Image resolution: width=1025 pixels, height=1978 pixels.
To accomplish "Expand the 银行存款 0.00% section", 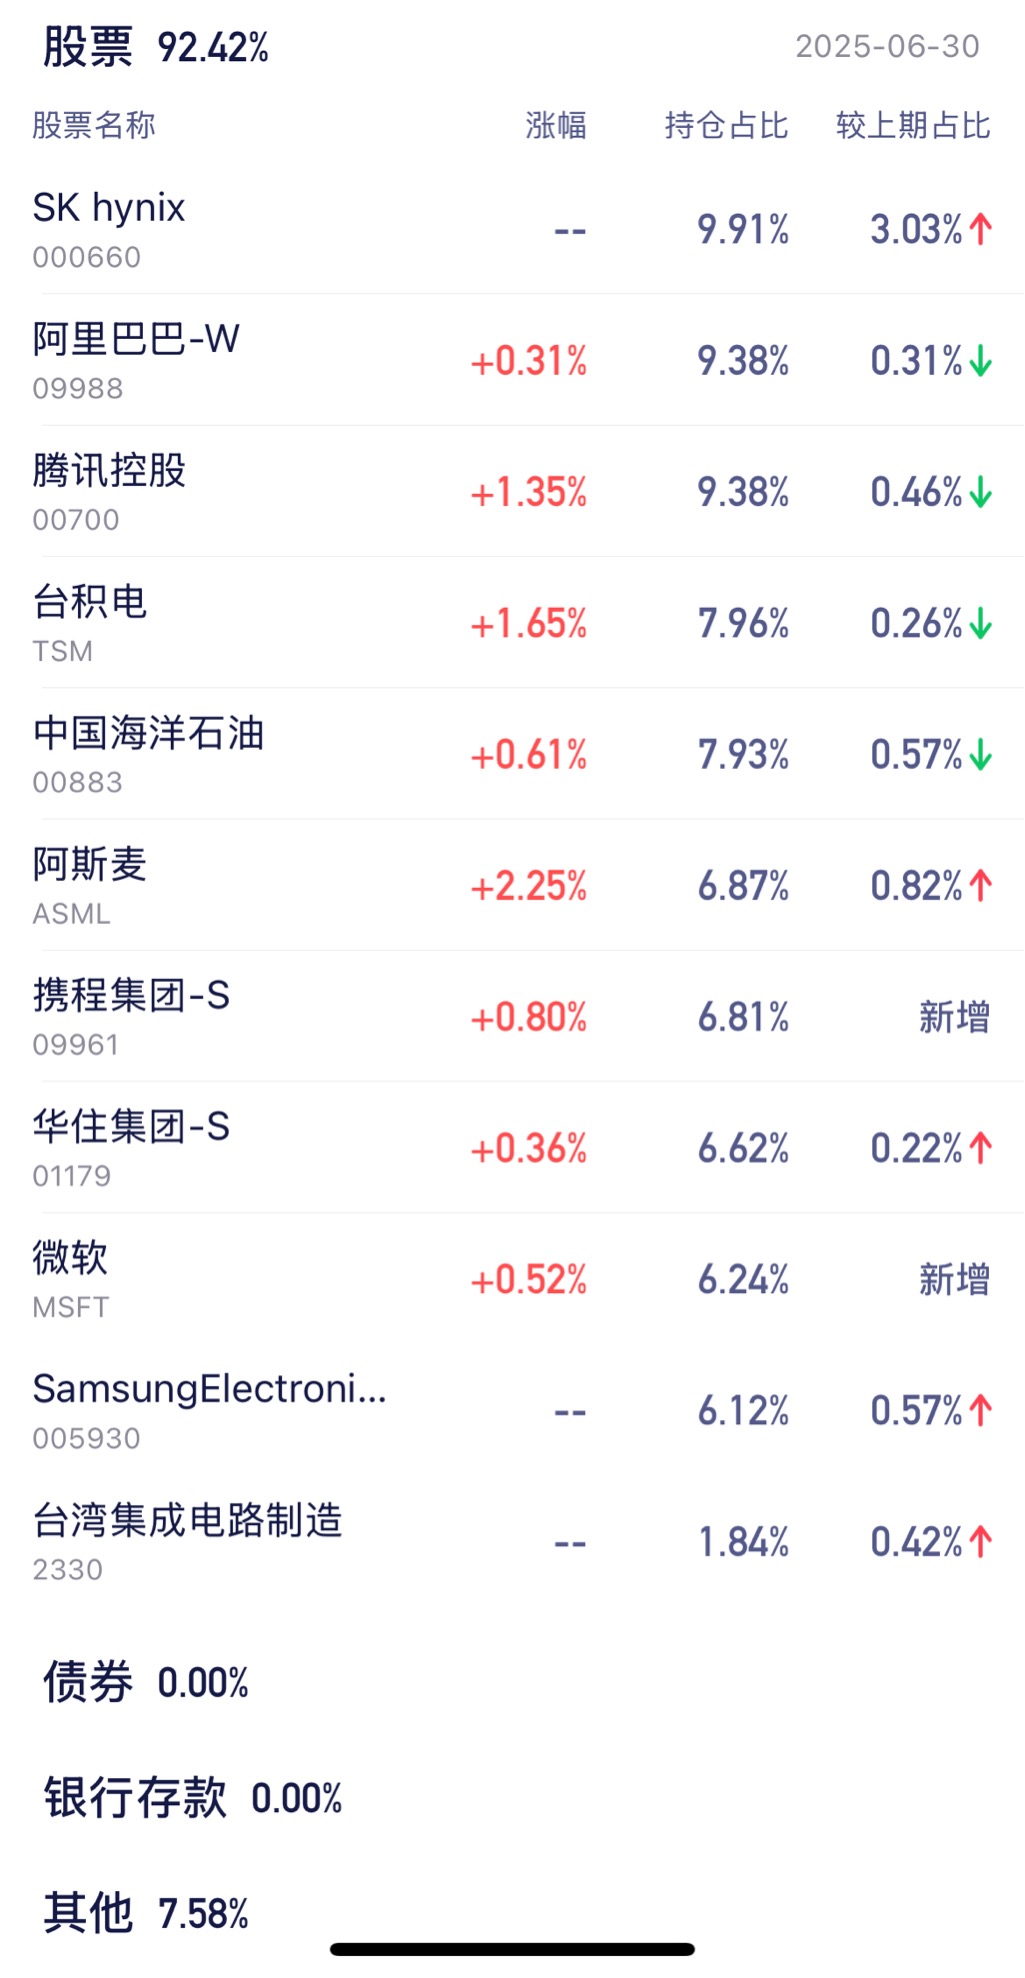I will click(193, 1797).
